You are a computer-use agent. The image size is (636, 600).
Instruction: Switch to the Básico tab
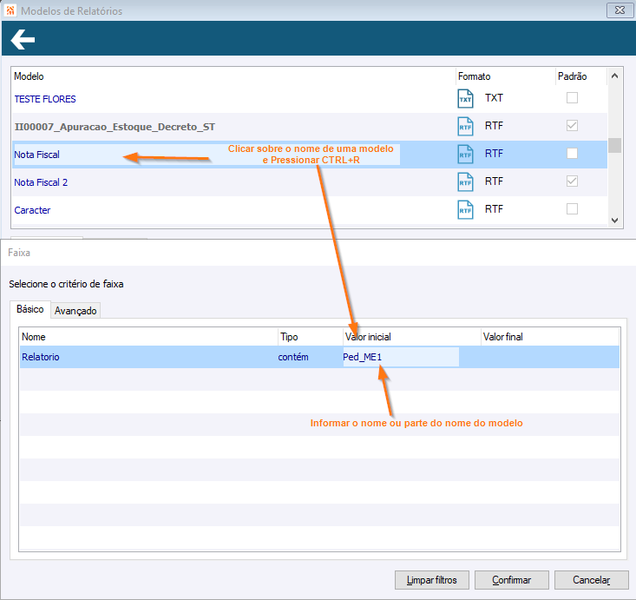(30, 309)
